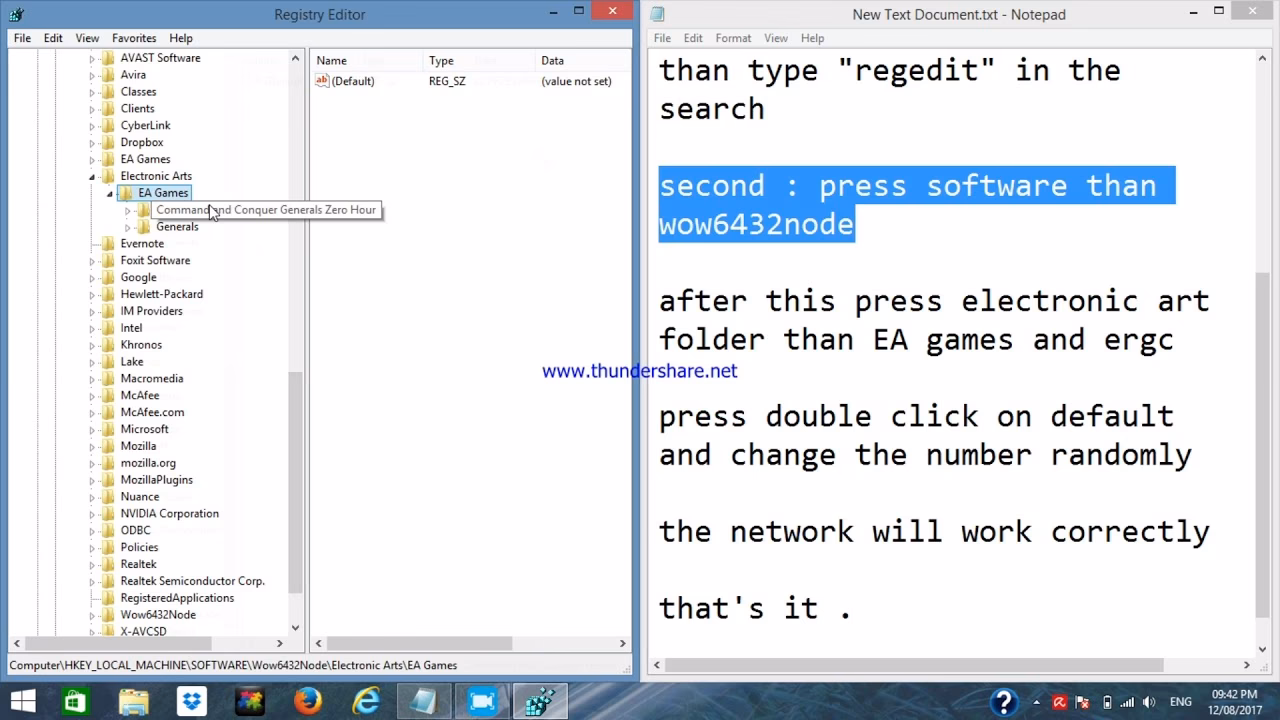
Task: Open Registry Editor View menu
Action: [x=87, y=38]
